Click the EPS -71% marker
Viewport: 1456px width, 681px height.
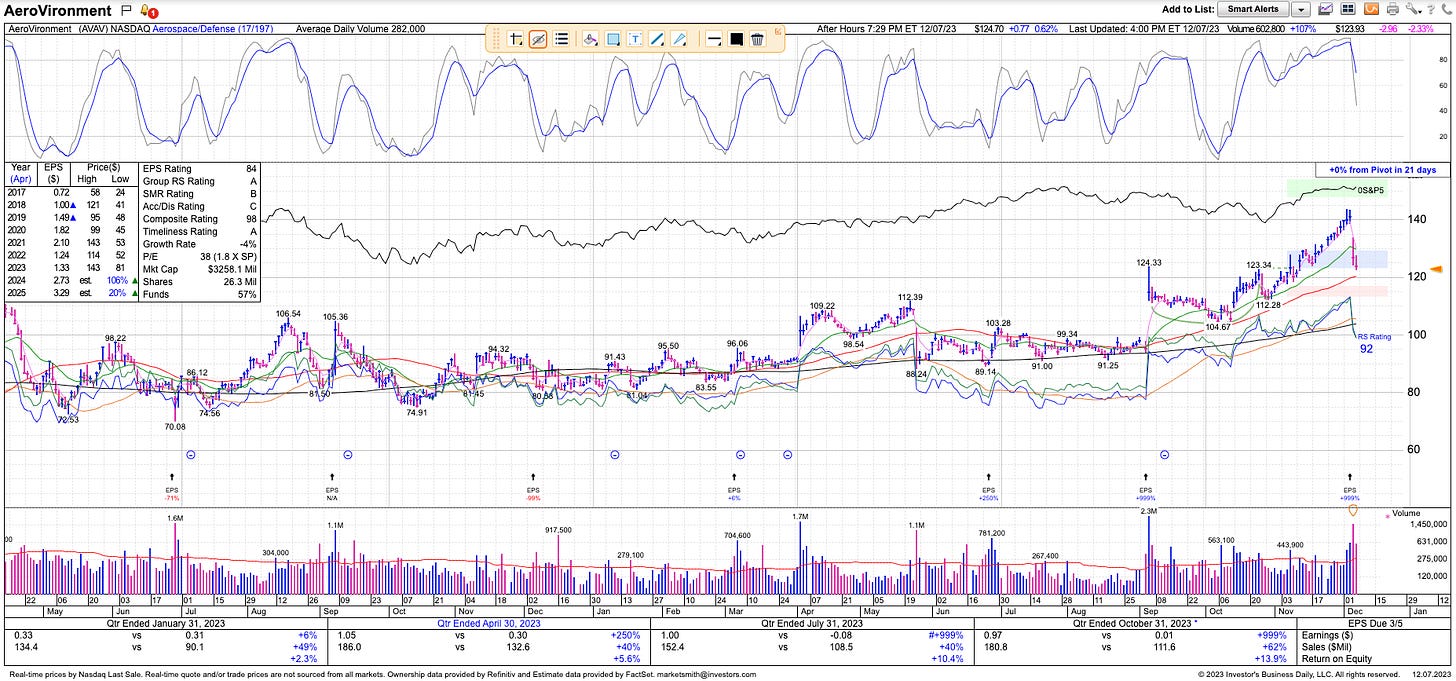(172, 489)
